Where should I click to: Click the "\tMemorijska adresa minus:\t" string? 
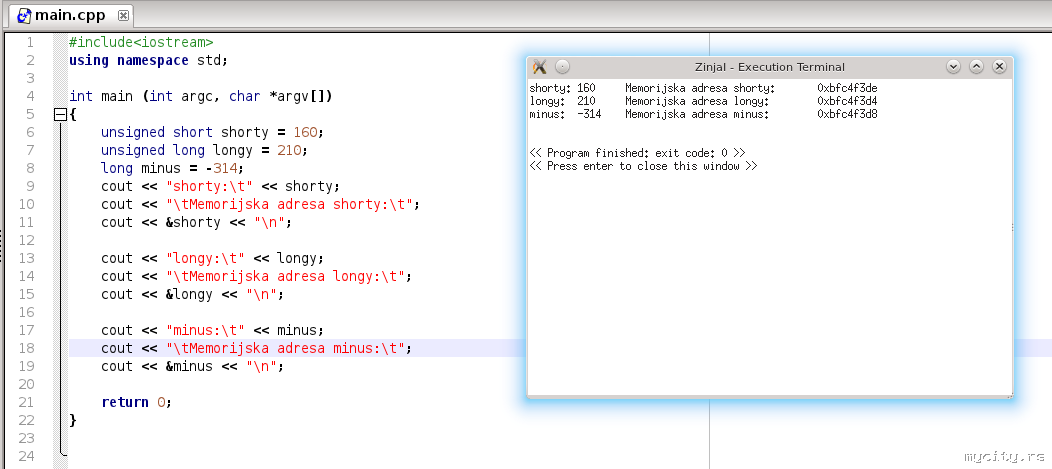(x=284, y=348)
